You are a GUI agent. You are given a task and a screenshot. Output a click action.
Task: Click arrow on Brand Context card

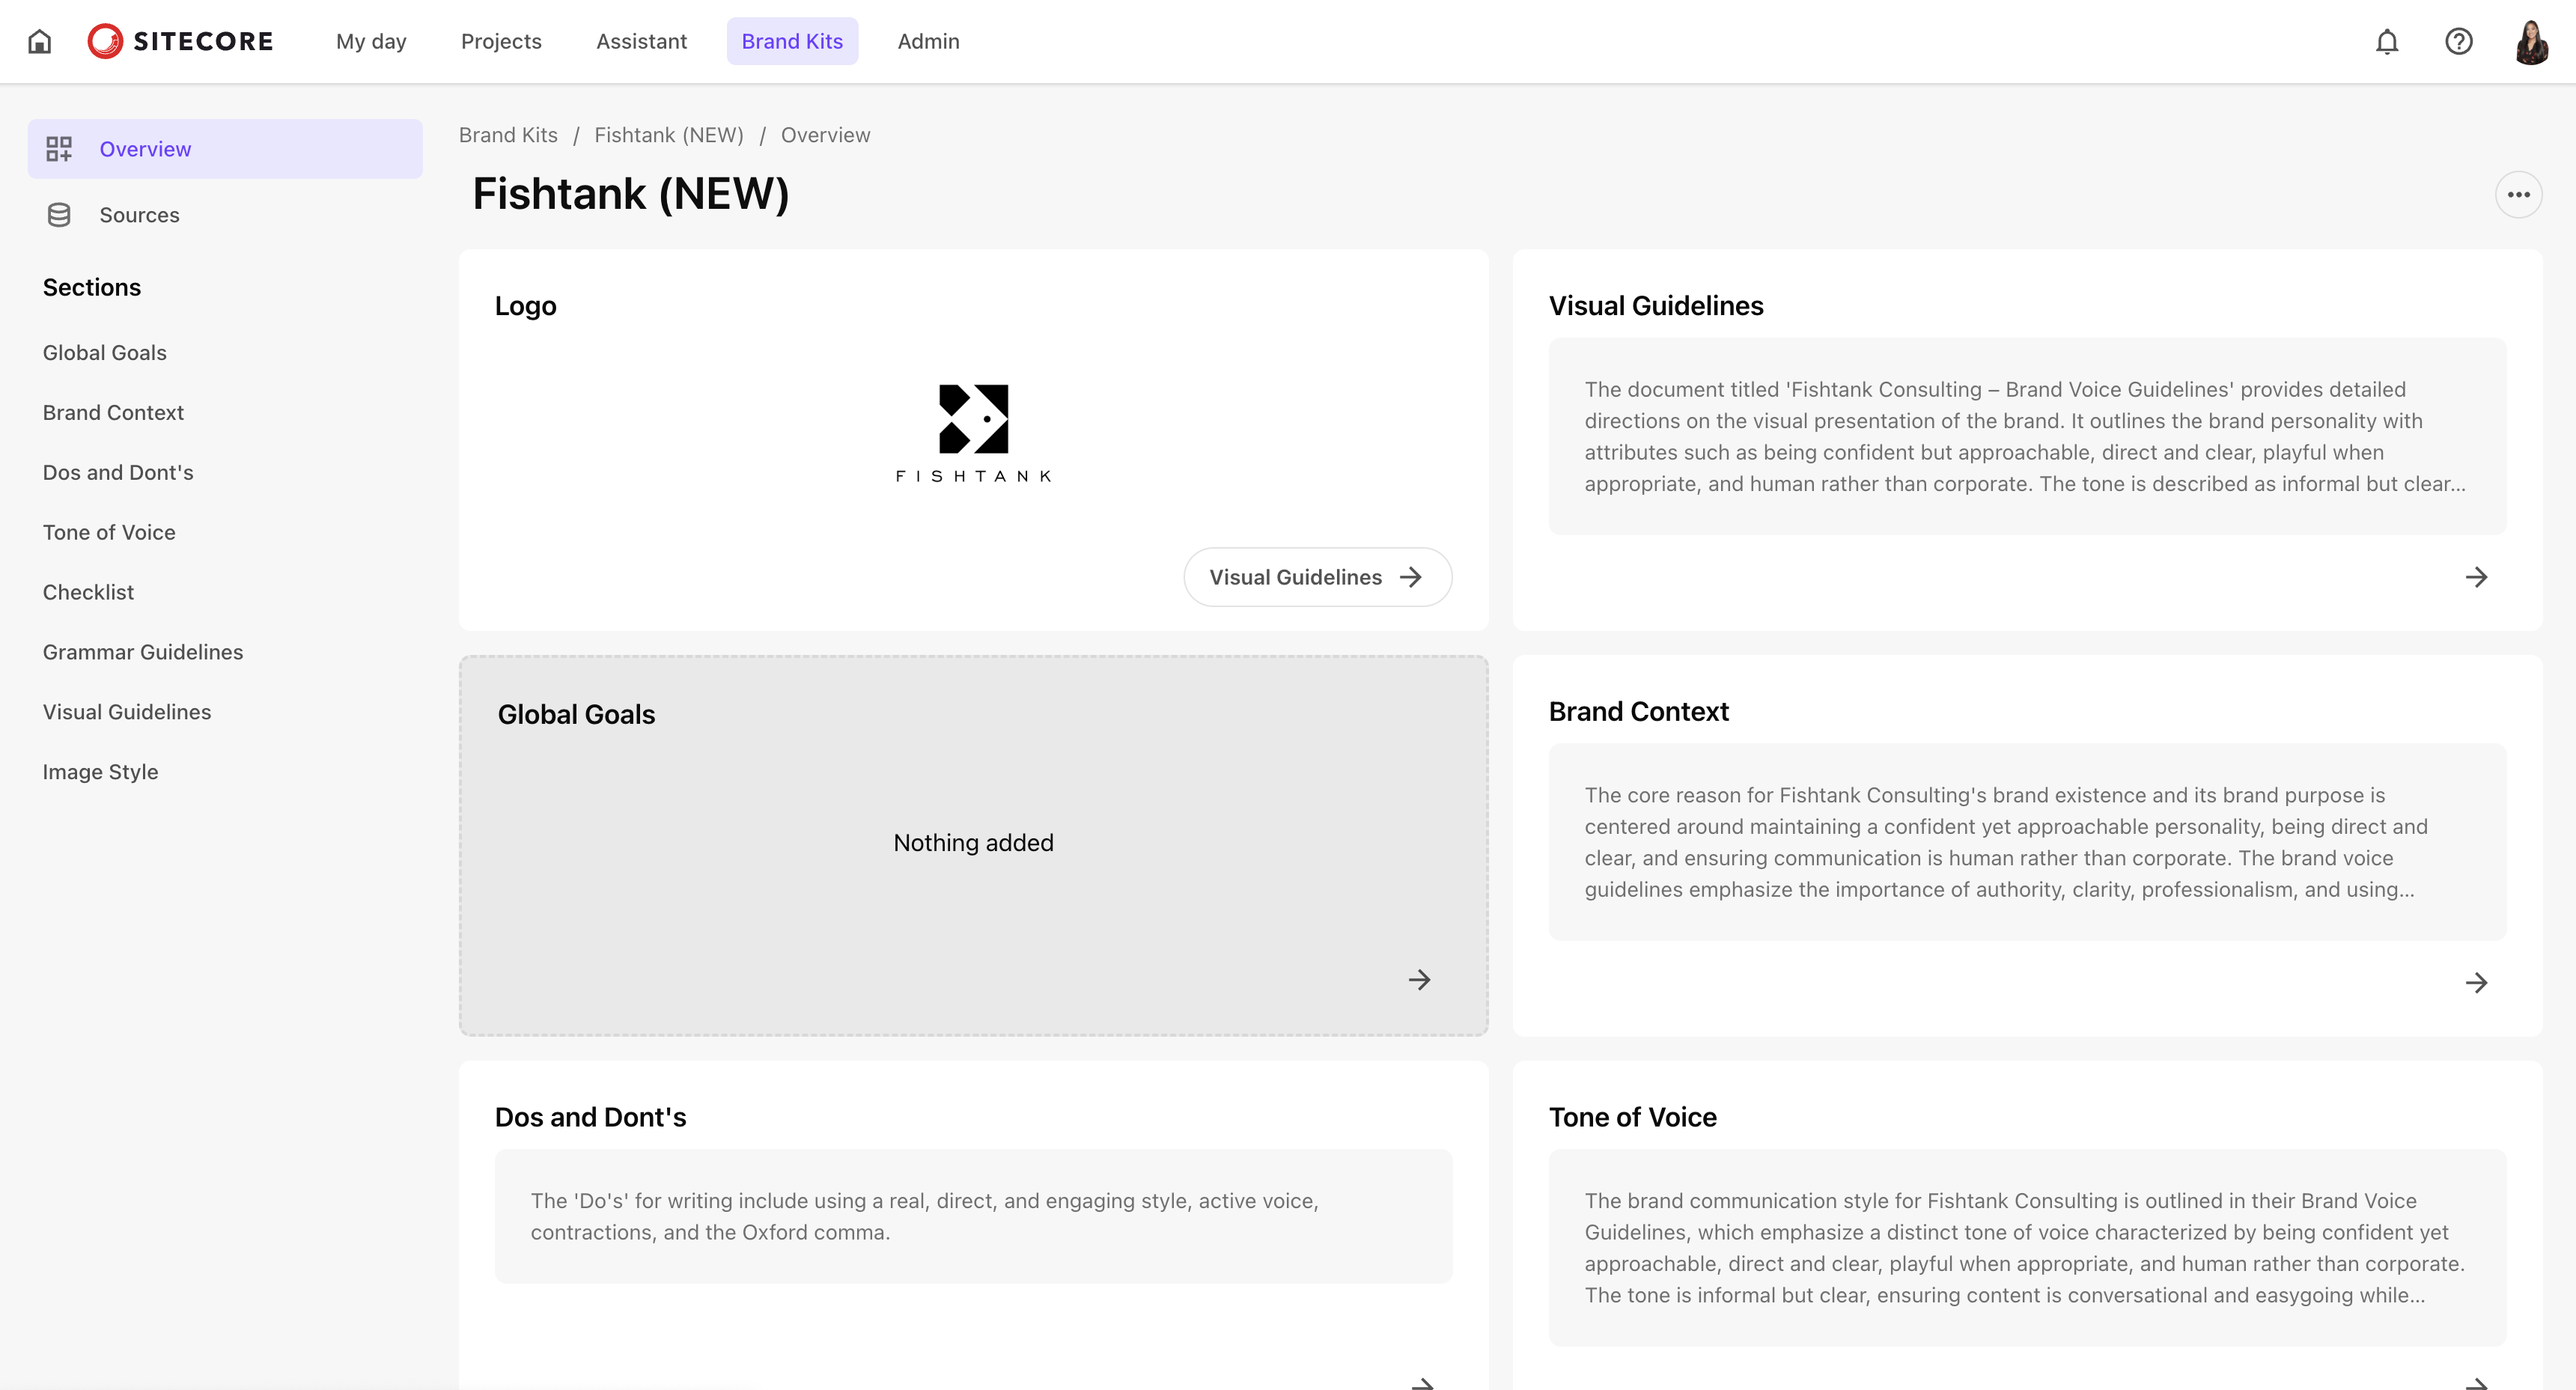tap(2476, 983)
